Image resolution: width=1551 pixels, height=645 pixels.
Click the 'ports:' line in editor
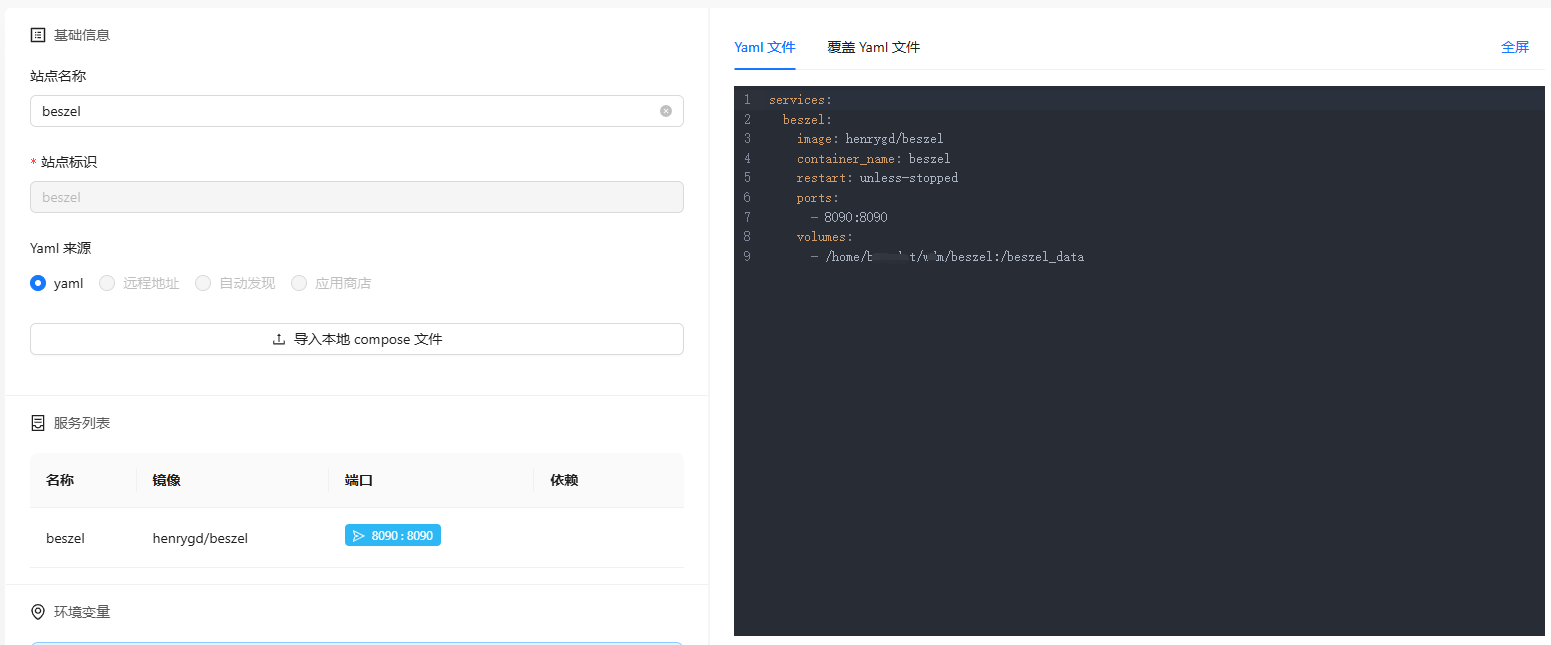pos(818,198)
